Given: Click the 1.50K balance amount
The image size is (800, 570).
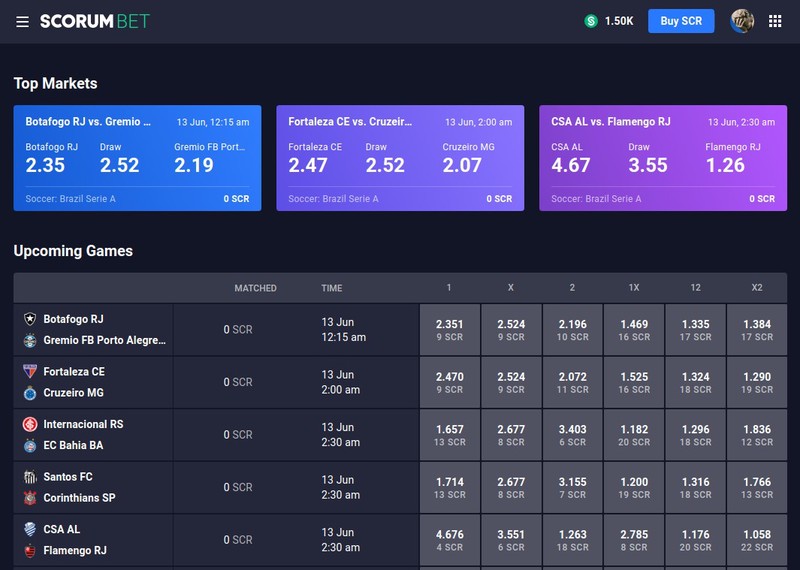Looking at the screenshot, I should pos(619,21).
